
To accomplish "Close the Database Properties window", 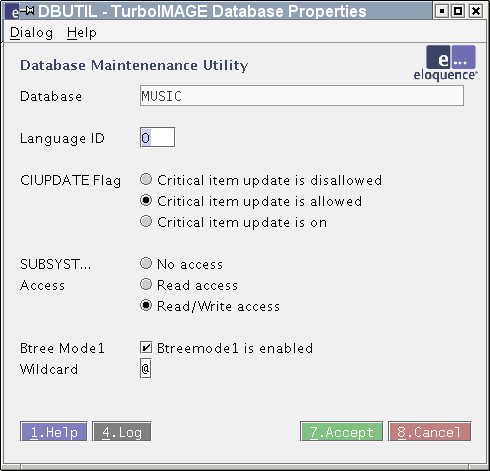I will pos(476,11).
